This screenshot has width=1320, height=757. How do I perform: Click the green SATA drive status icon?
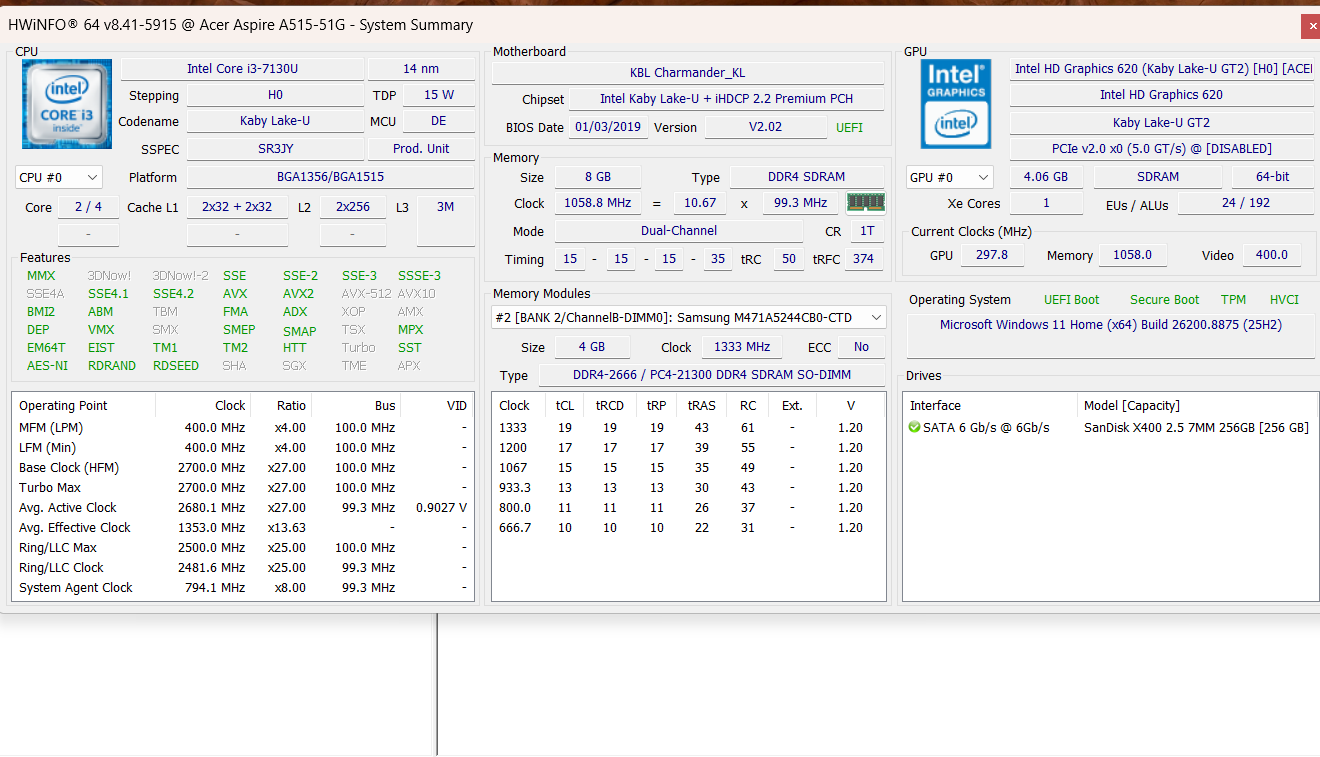point(915,427)
